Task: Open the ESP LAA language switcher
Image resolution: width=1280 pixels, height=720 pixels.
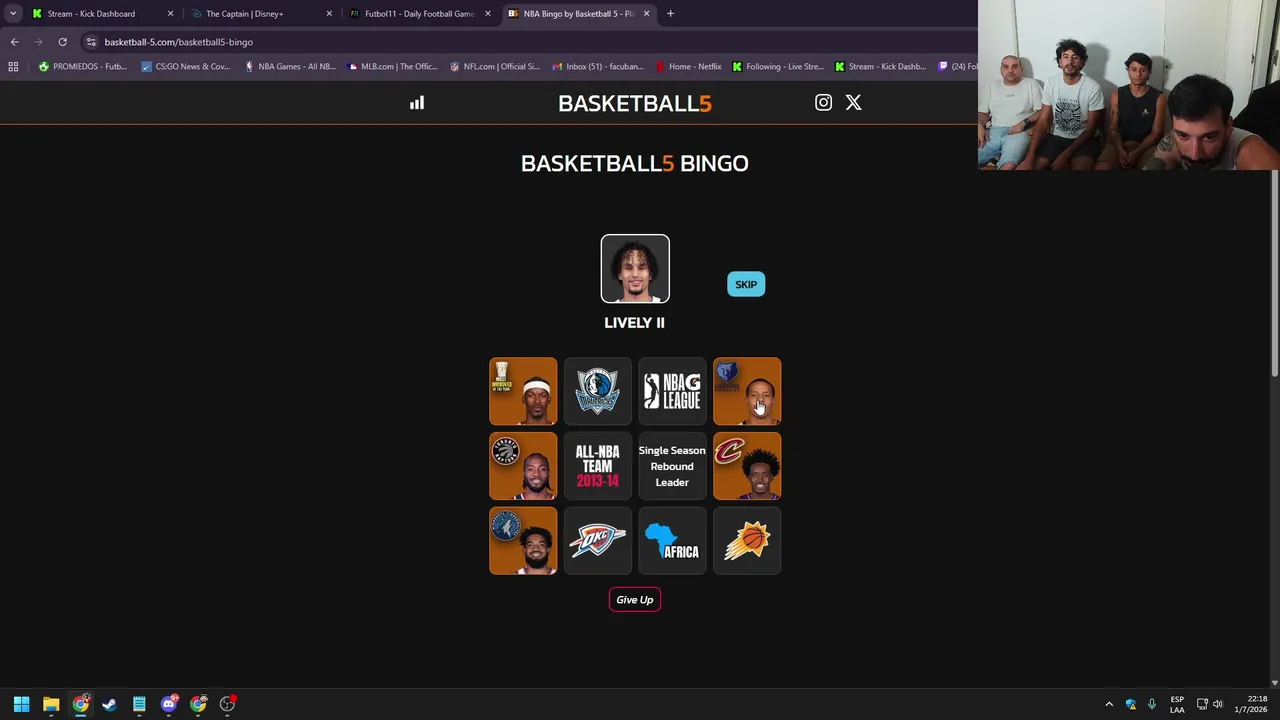Action: [1177, 704]
